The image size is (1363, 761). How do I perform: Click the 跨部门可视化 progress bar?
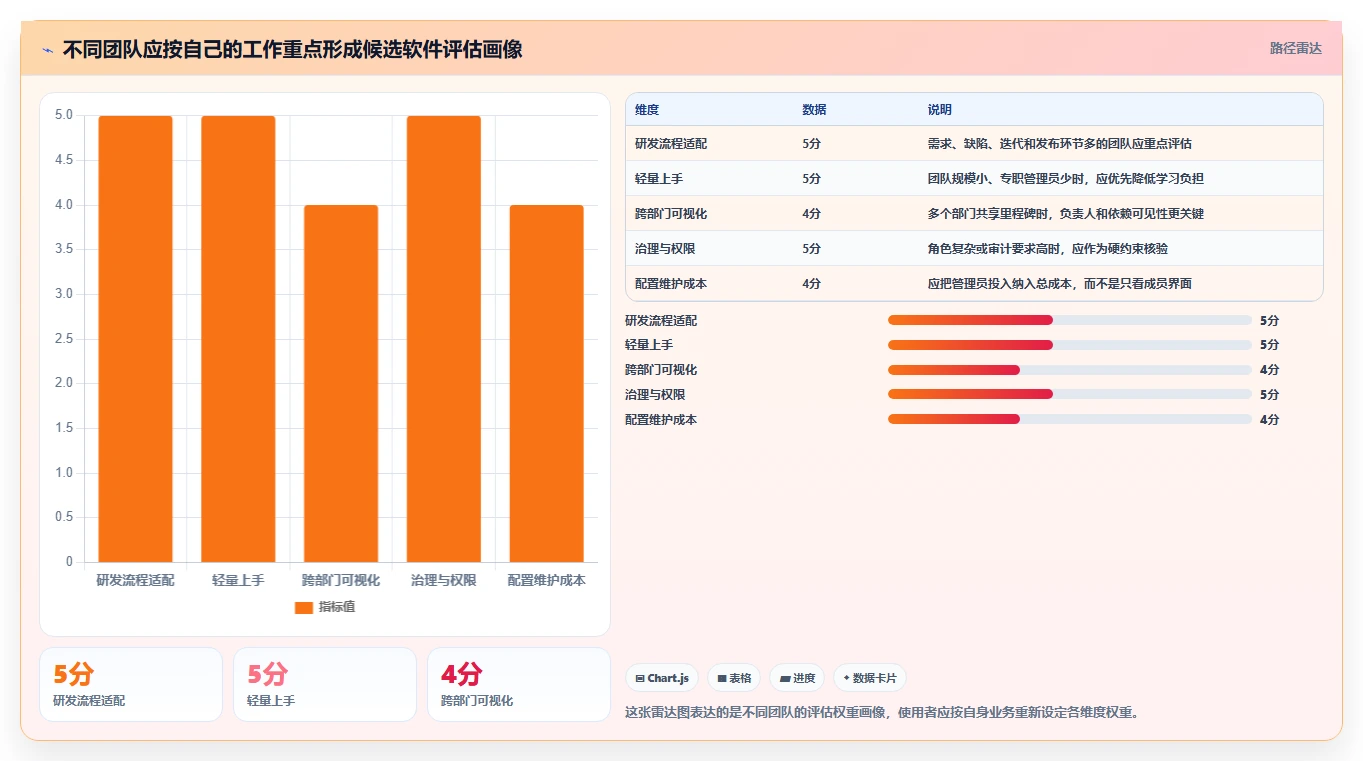click(1070, 370)
